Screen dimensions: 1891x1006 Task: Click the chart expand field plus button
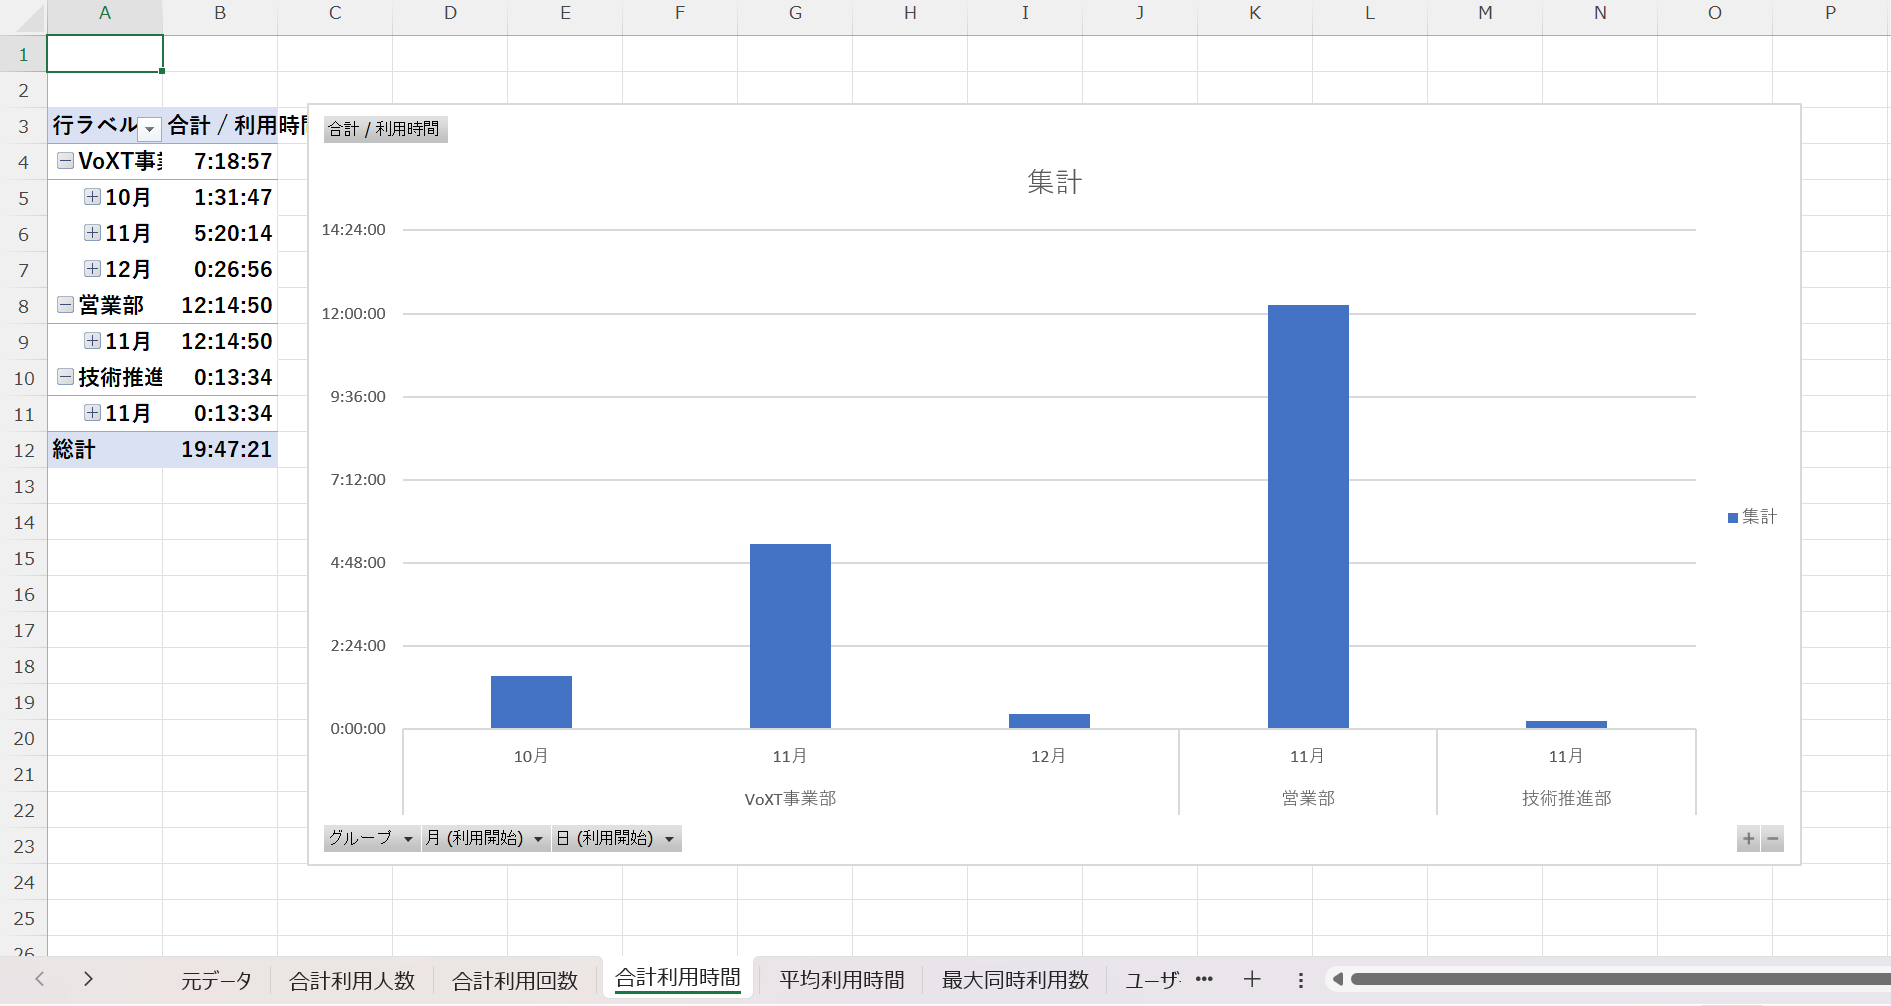tap(1748, 839)
